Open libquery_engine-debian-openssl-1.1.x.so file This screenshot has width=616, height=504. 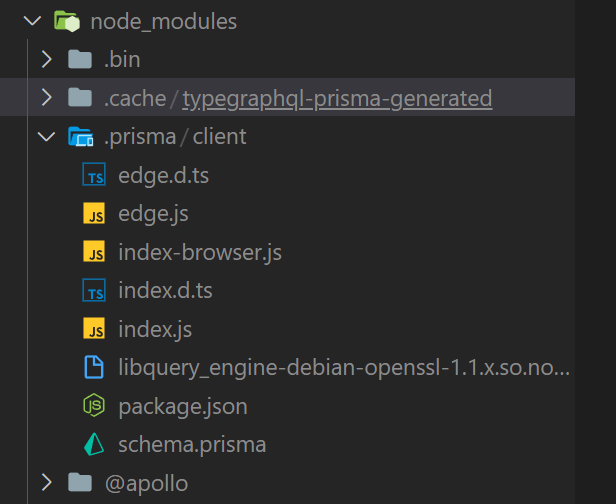tap(344, 368)
